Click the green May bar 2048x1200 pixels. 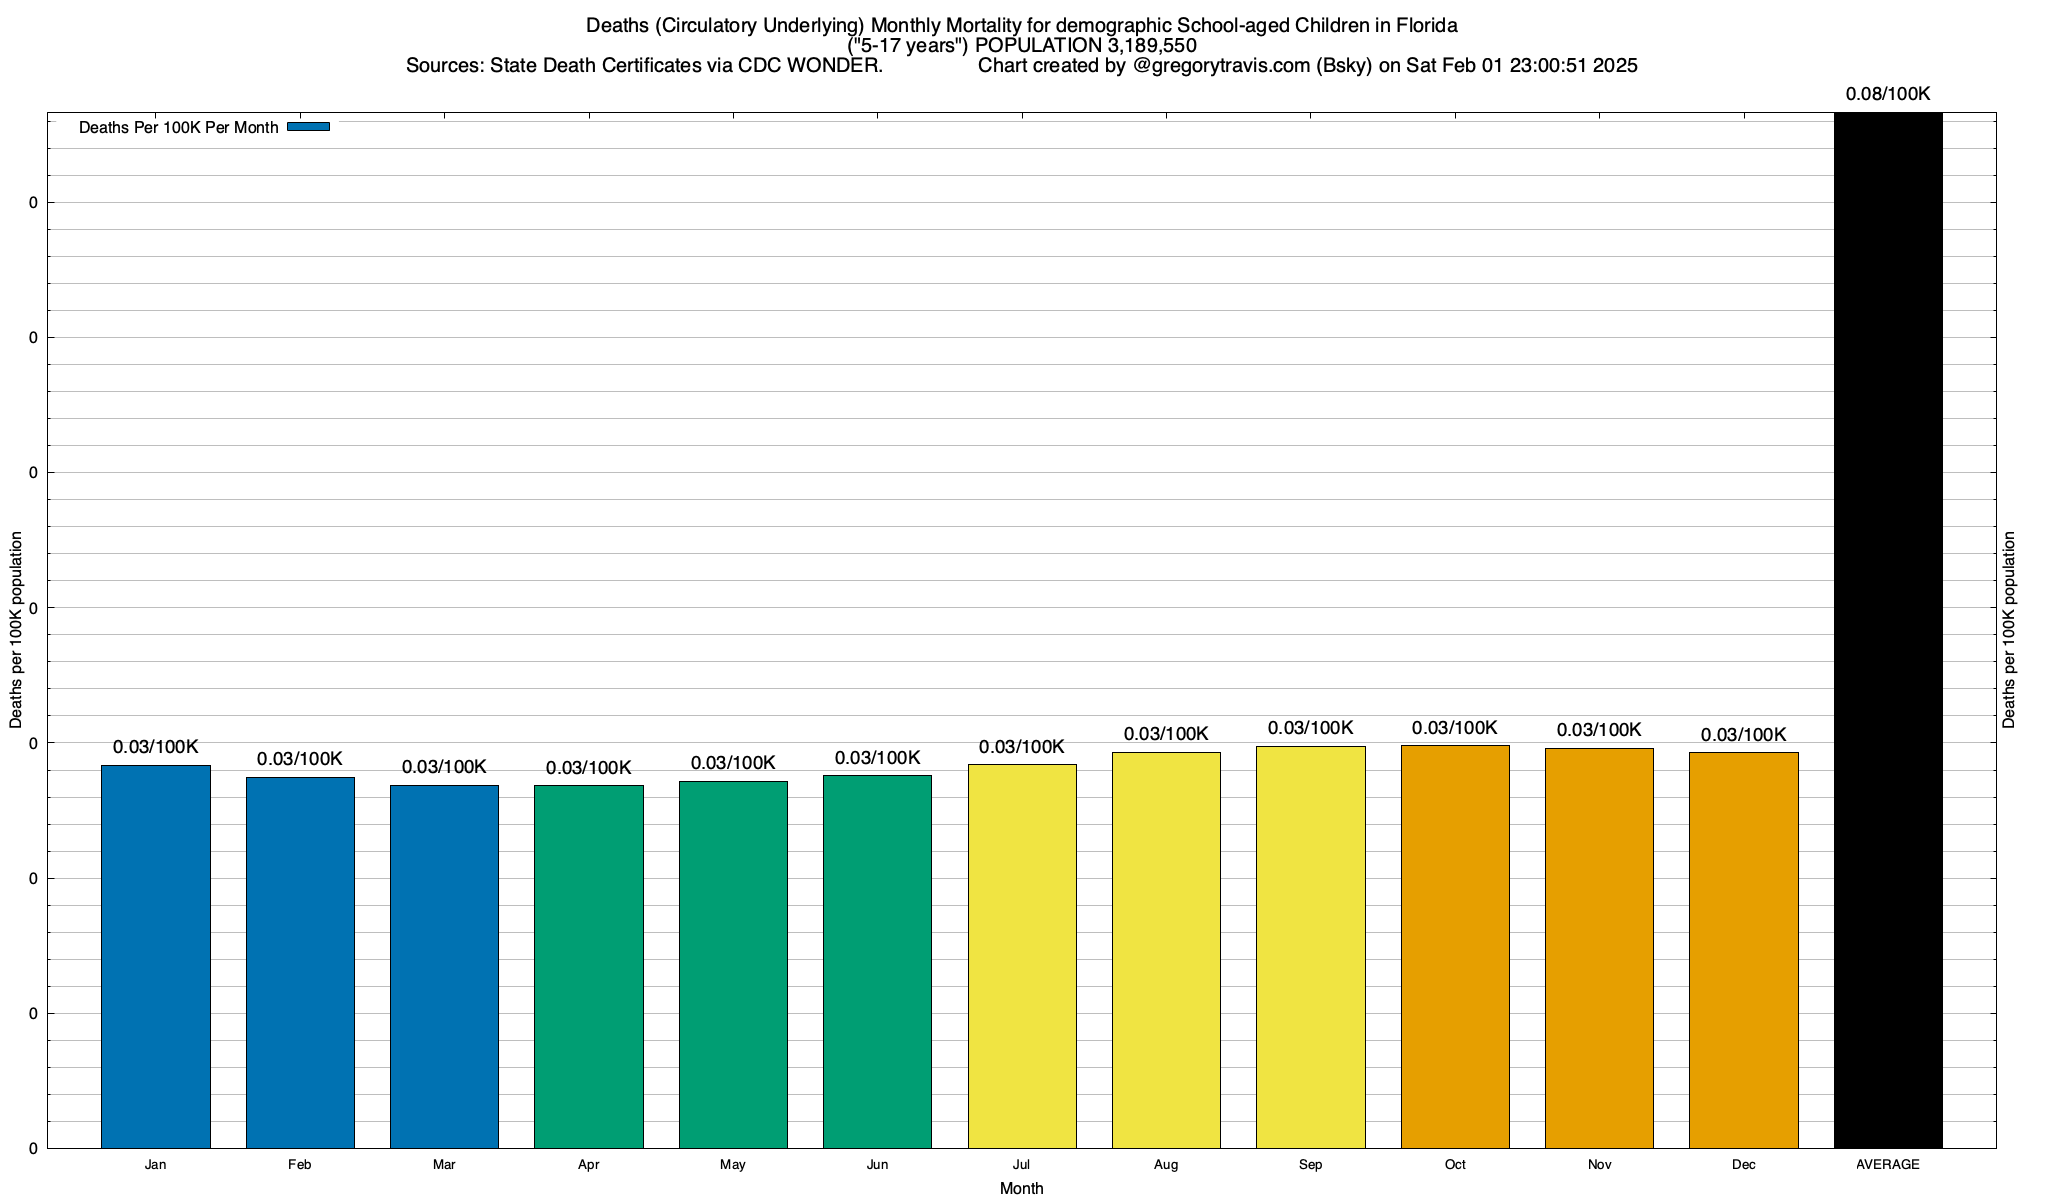pos(733,964)
